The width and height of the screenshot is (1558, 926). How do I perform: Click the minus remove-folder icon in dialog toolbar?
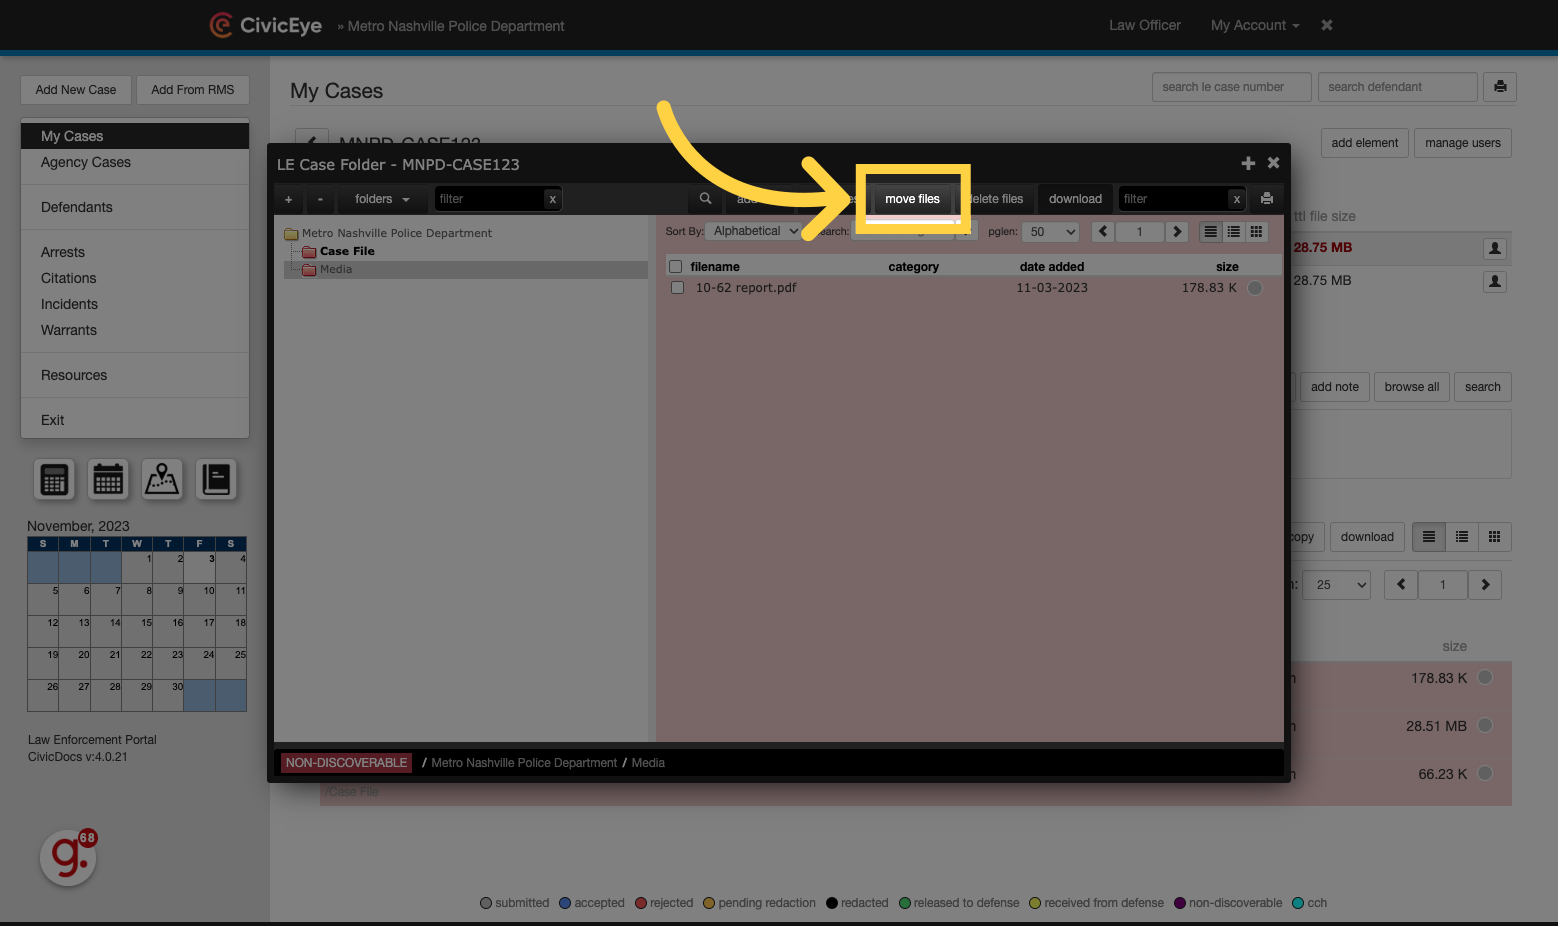(320, 199)
